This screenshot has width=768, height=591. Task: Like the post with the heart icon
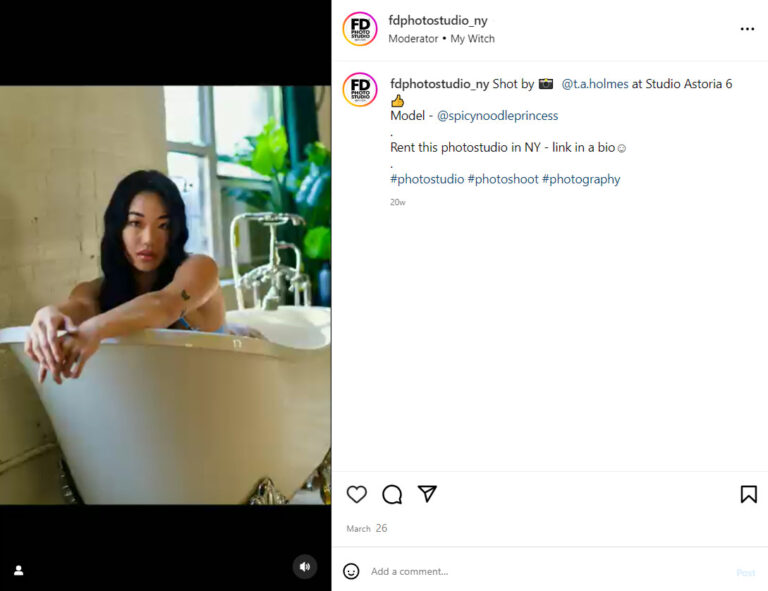pyautogui.click(x=357, y=494)
